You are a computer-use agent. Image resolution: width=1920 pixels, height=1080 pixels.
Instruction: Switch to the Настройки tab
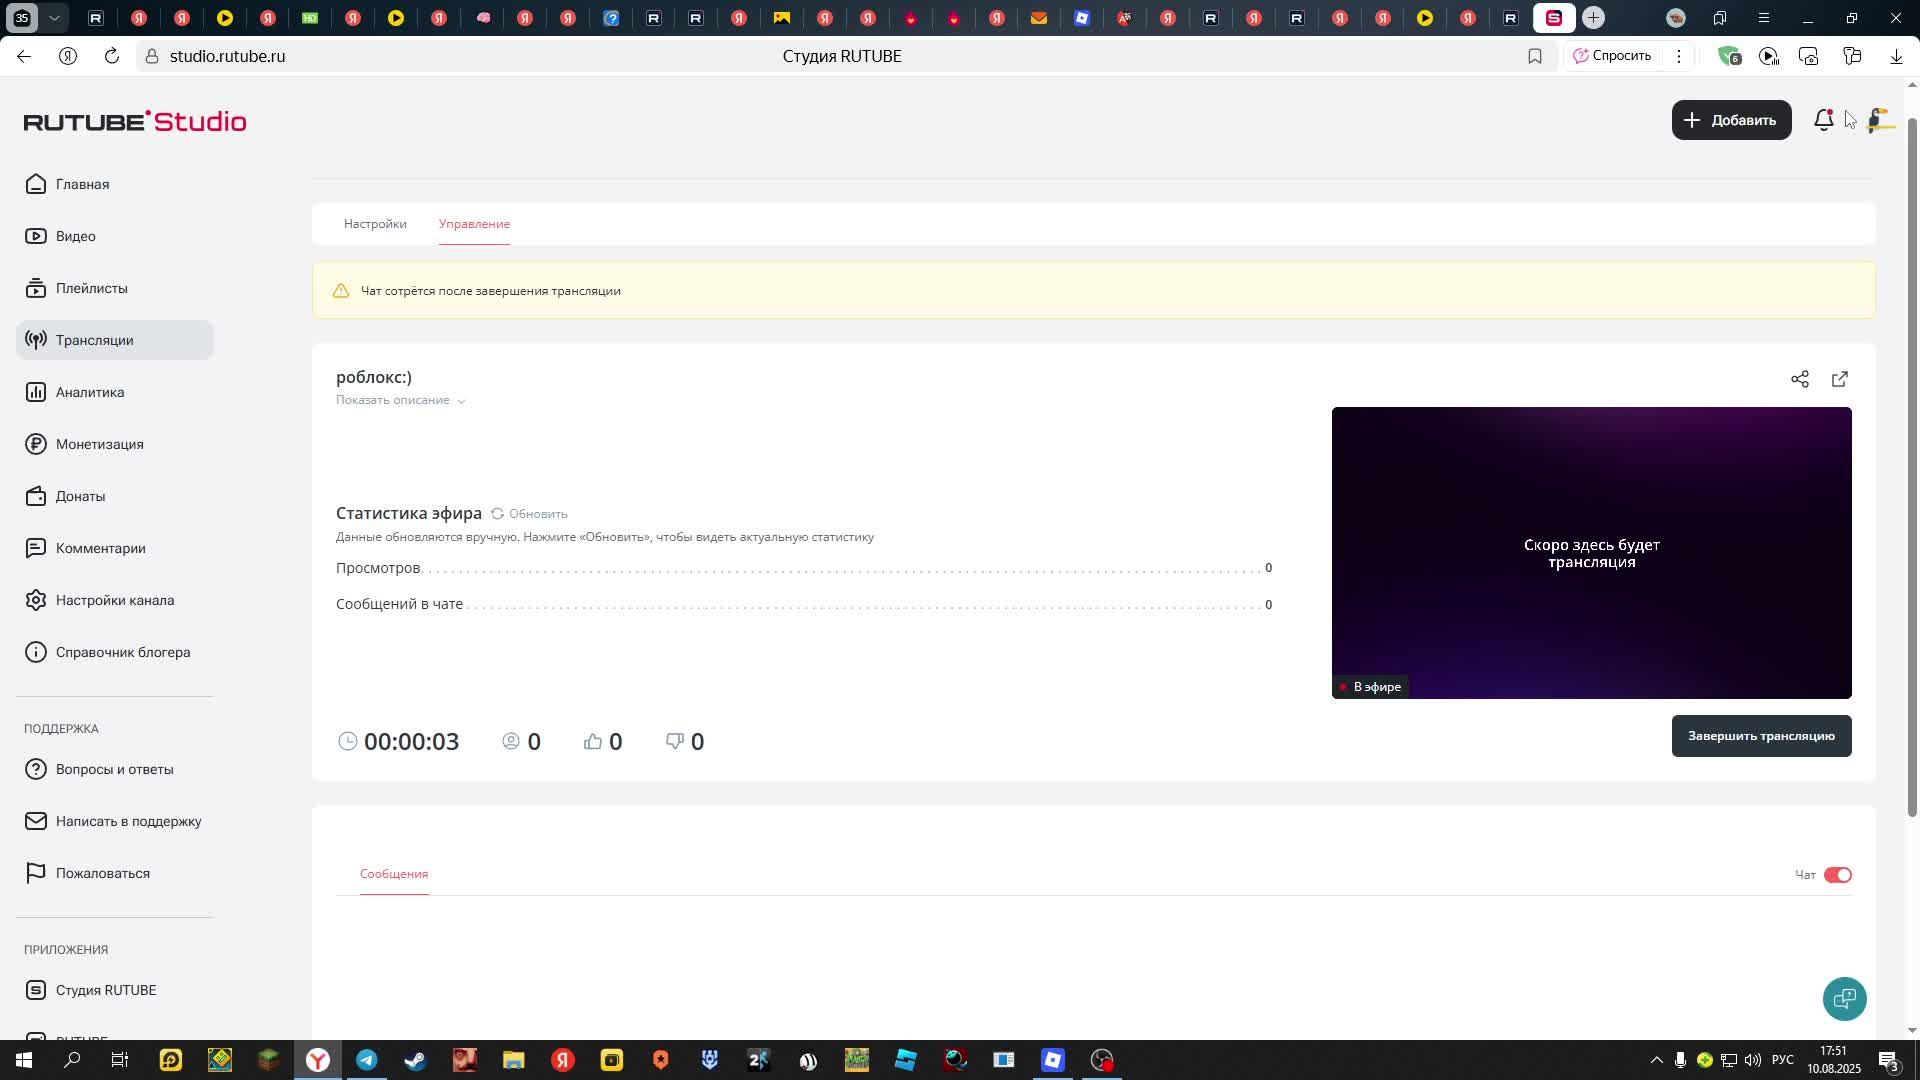click(x=375, y=224)
